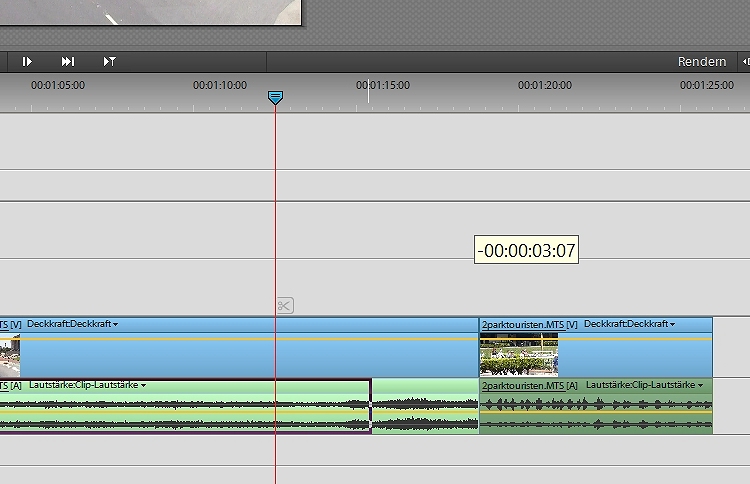The image size is (750, 484).
Task: Click the 00:01:05:00 ruler timecode
Action: [58, 85]
